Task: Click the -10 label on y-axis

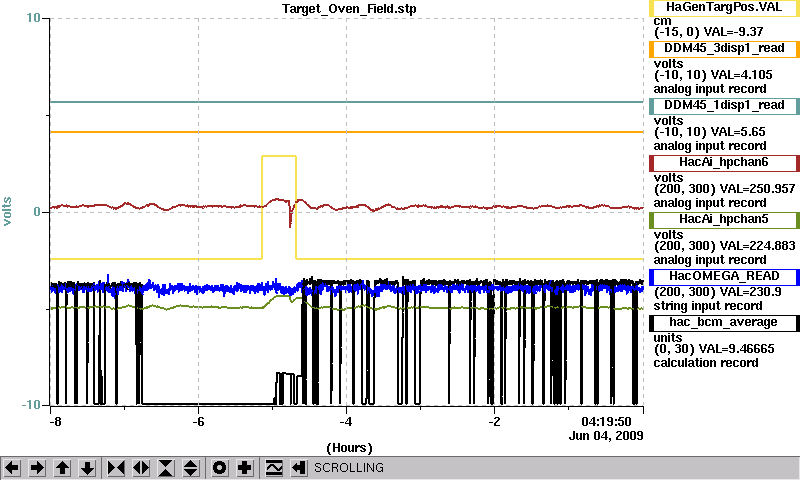Action: pyautogui.click(x=31, y=405)
